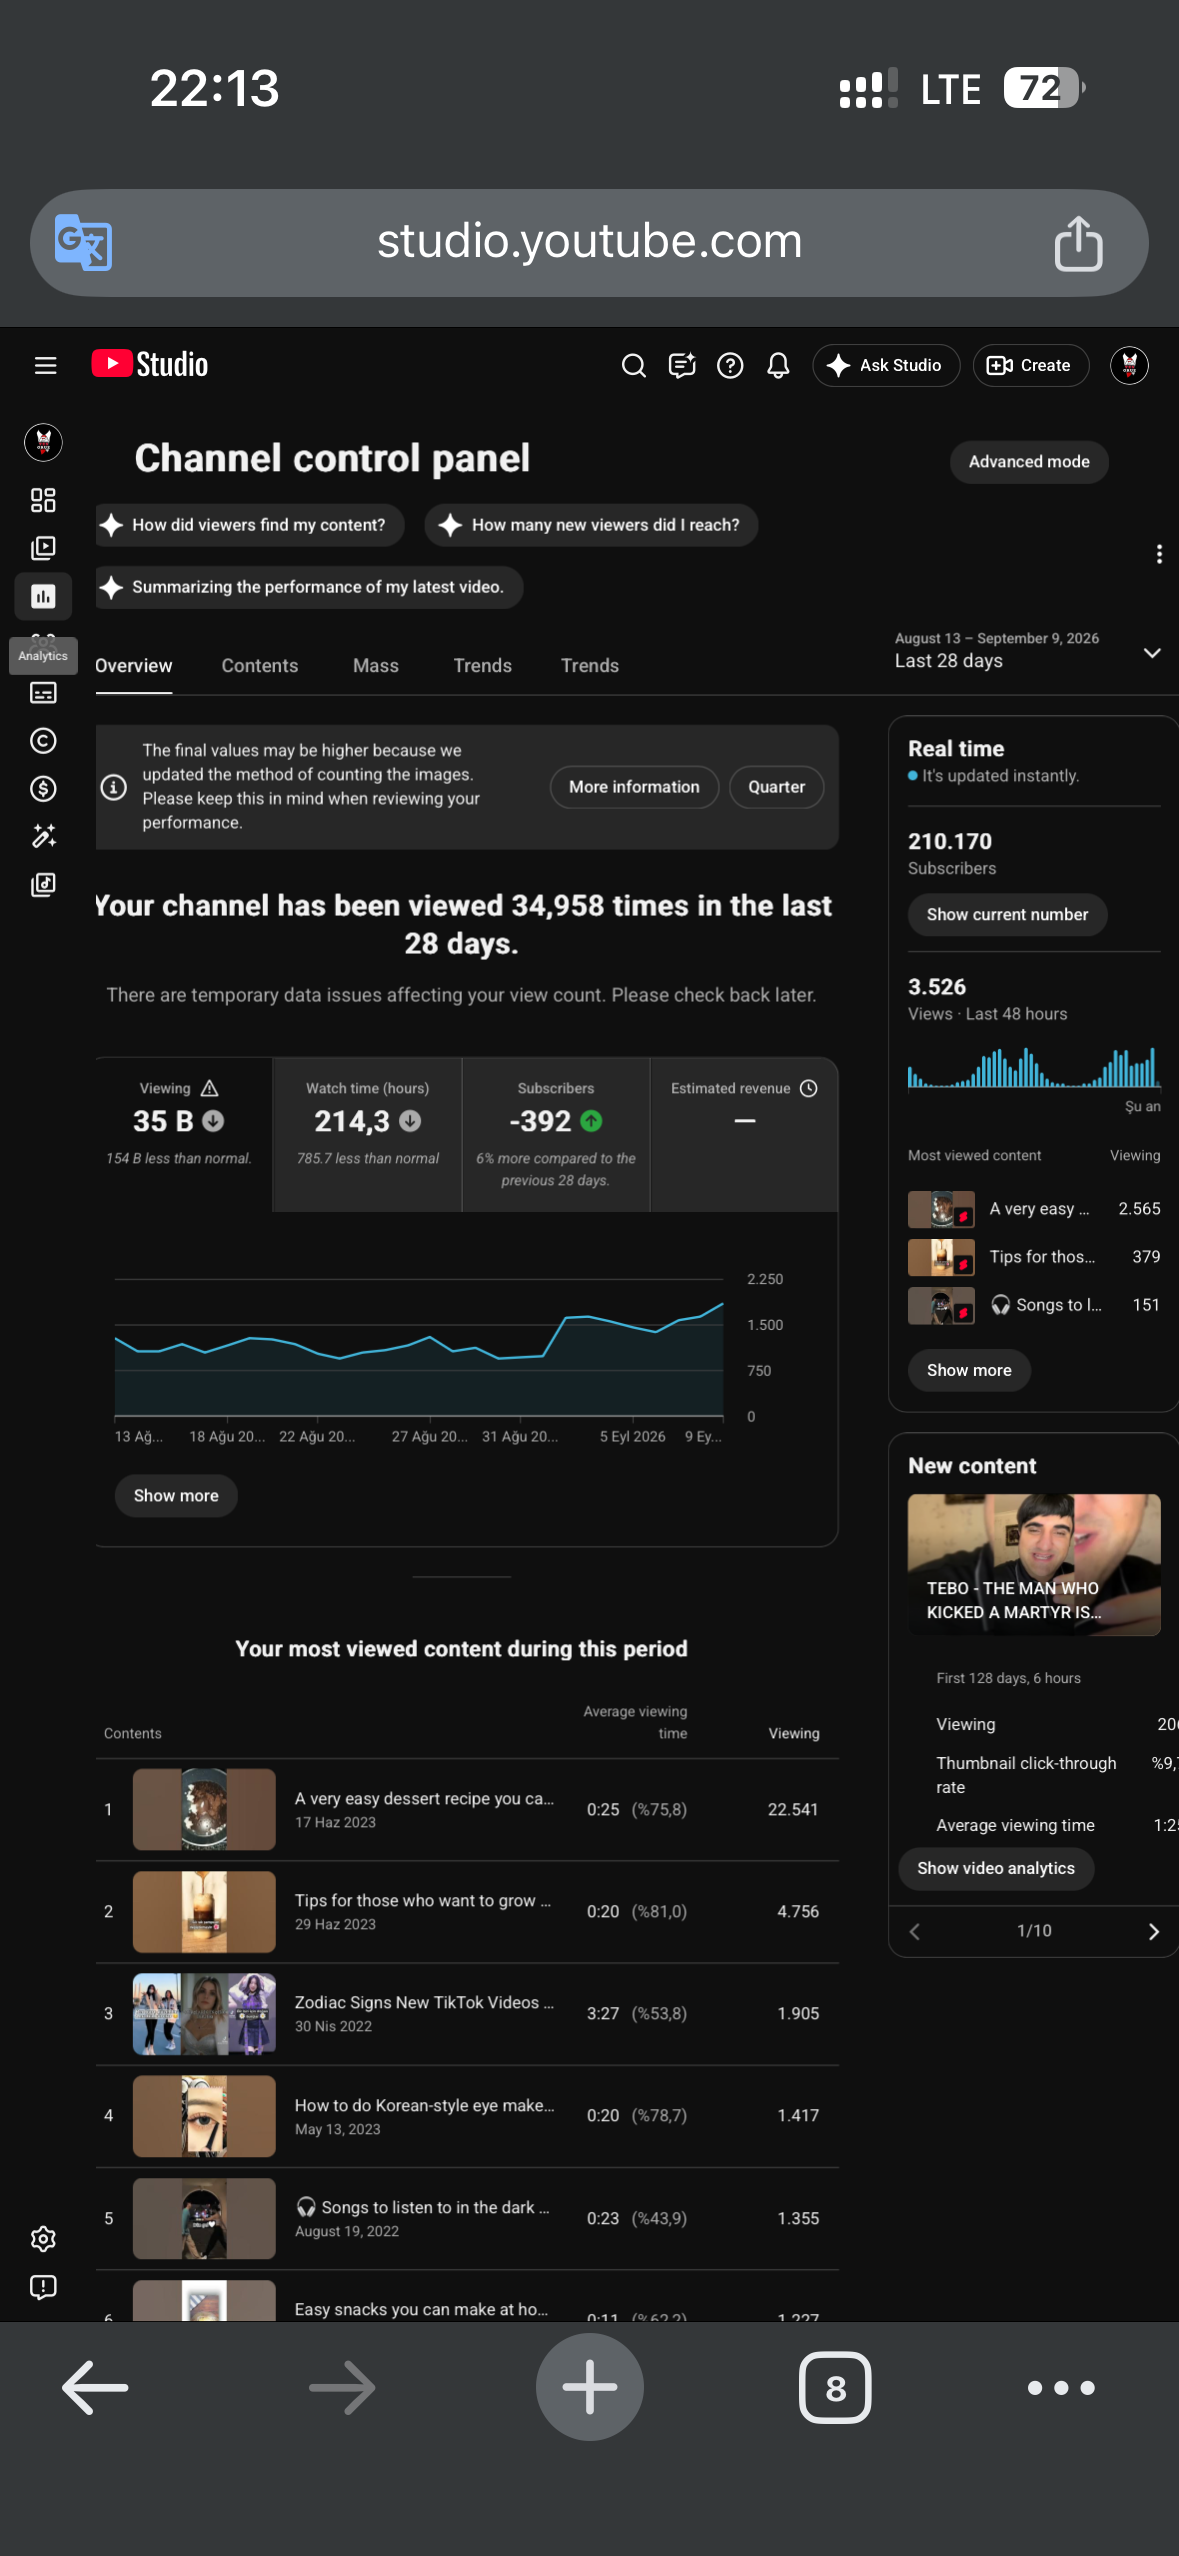Open Settings gear in sidebar
The image size is (1179, 2556).
tap(43, 2238)
